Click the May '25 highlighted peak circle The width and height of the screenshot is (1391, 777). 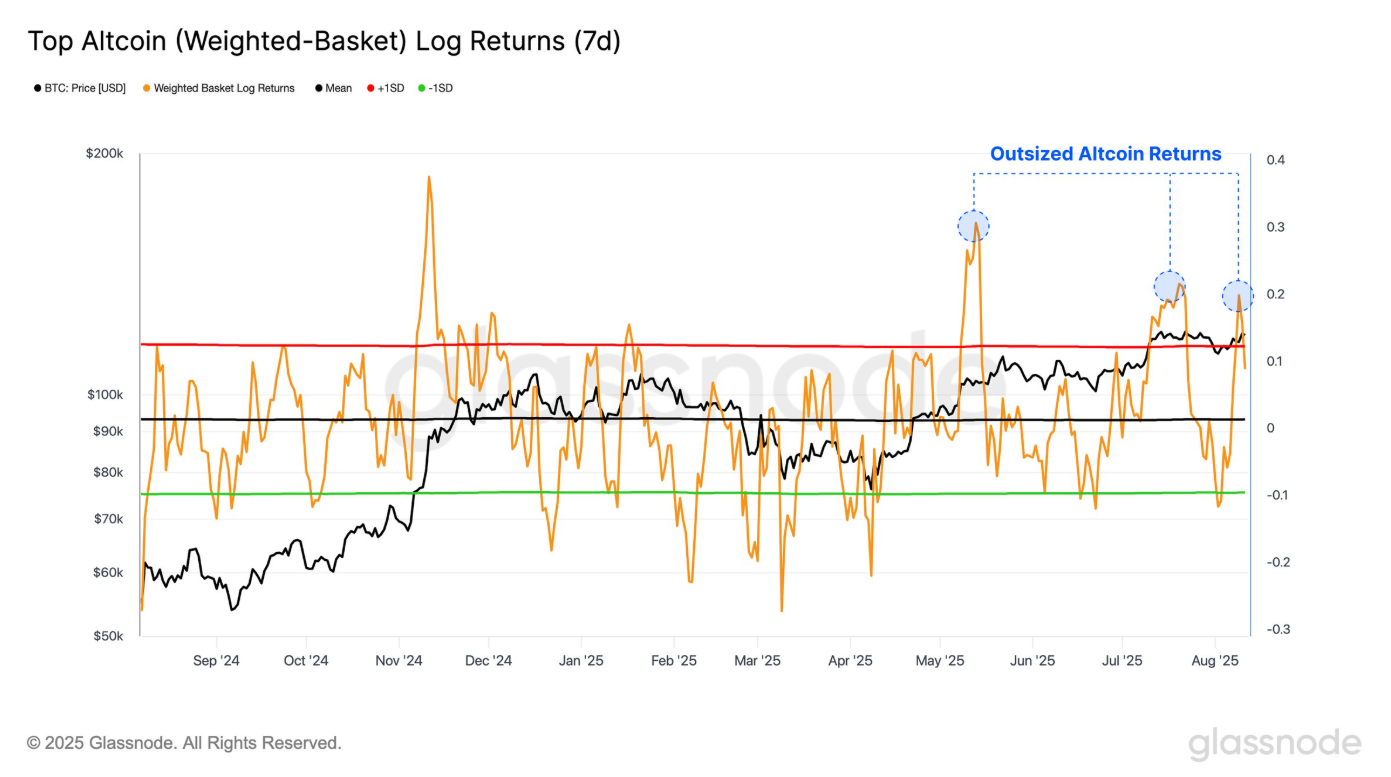click(x=973, y=226)
